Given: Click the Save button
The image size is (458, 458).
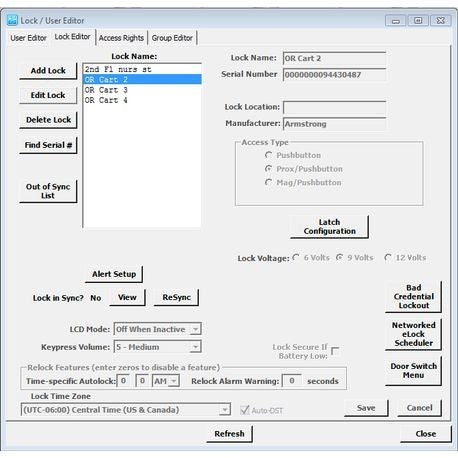Looking at the screenshot, I should pyautogui.click(x=366, y=408).
